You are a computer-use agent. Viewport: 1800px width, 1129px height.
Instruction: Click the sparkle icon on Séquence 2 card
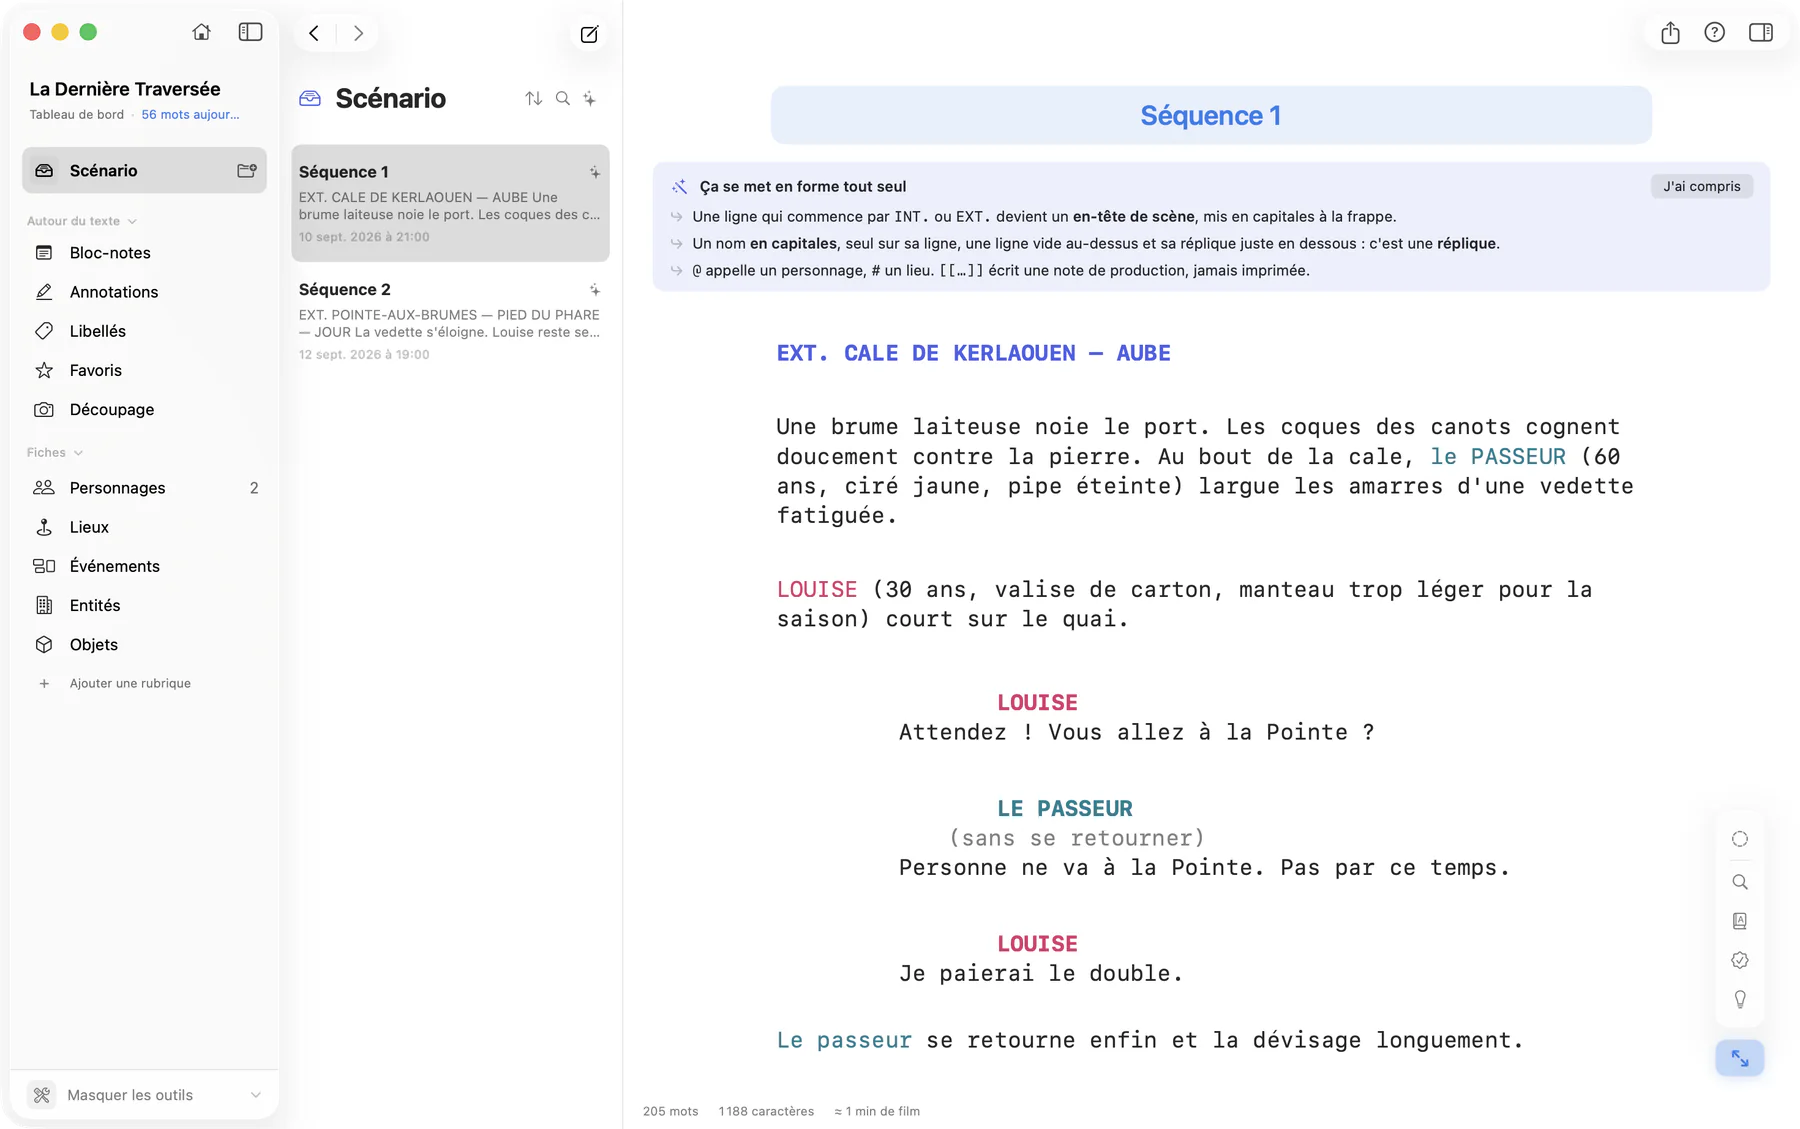(x=594, y=289)
